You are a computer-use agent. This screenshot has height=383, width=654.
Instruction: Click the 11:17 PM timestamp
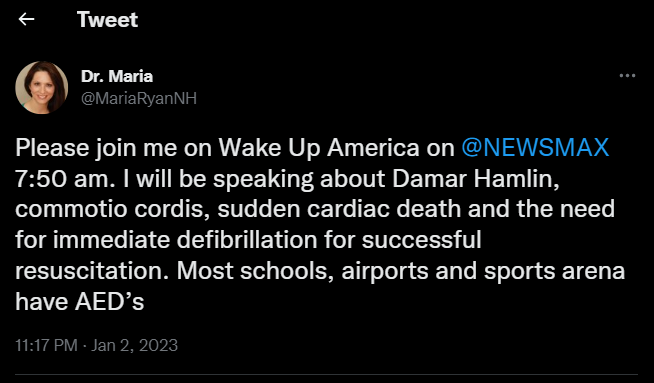point(46,345)
